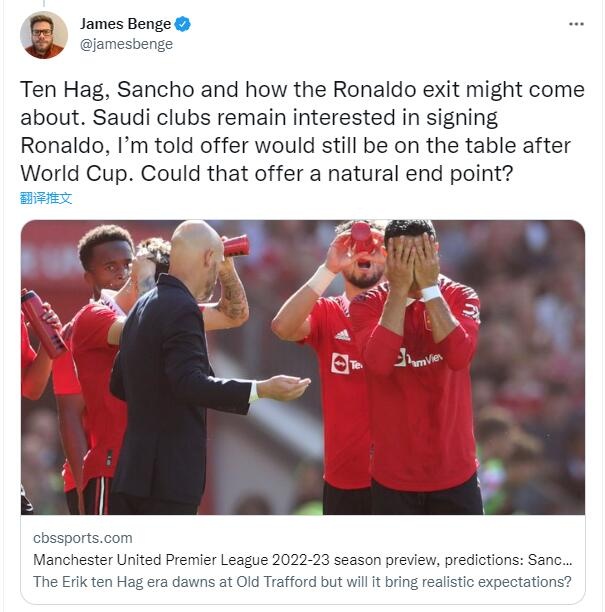Expand the tweet's overflow menu with the ellipsis

pyautogui.click(x=576, y=24)
